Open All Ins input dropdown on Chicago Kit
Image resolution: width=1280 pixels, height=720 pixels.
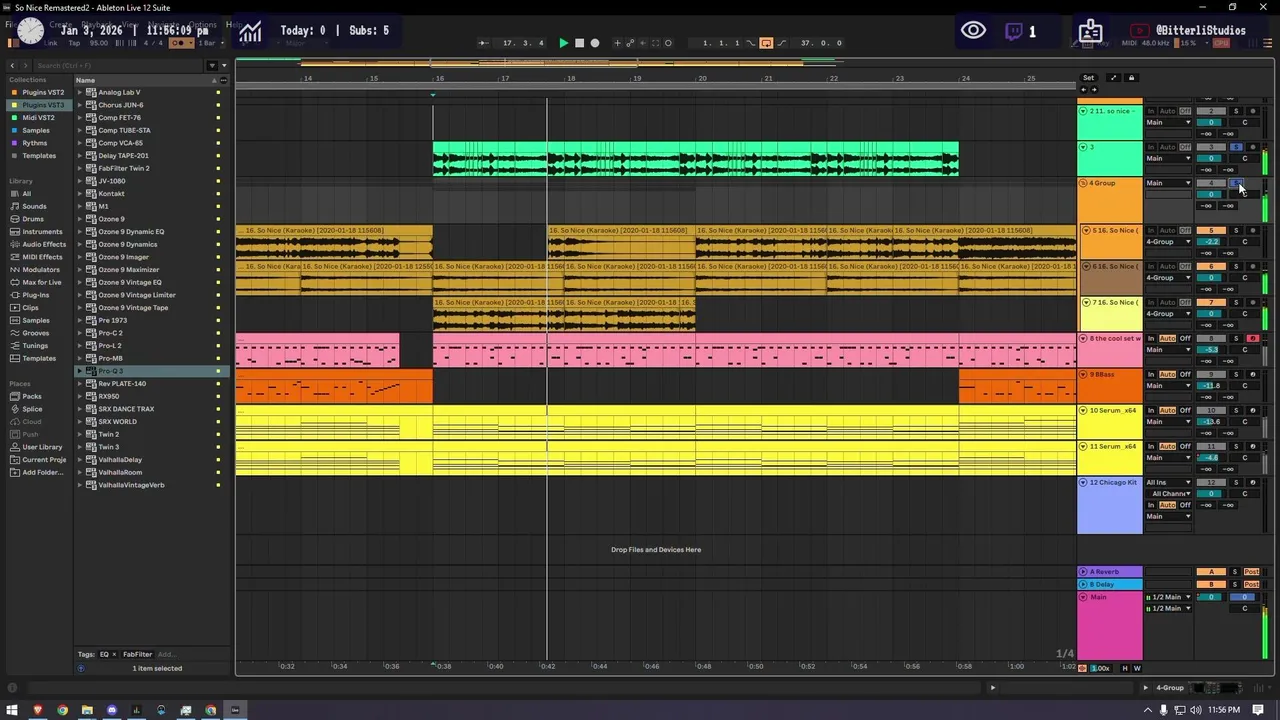click(x=1168, y=482)
